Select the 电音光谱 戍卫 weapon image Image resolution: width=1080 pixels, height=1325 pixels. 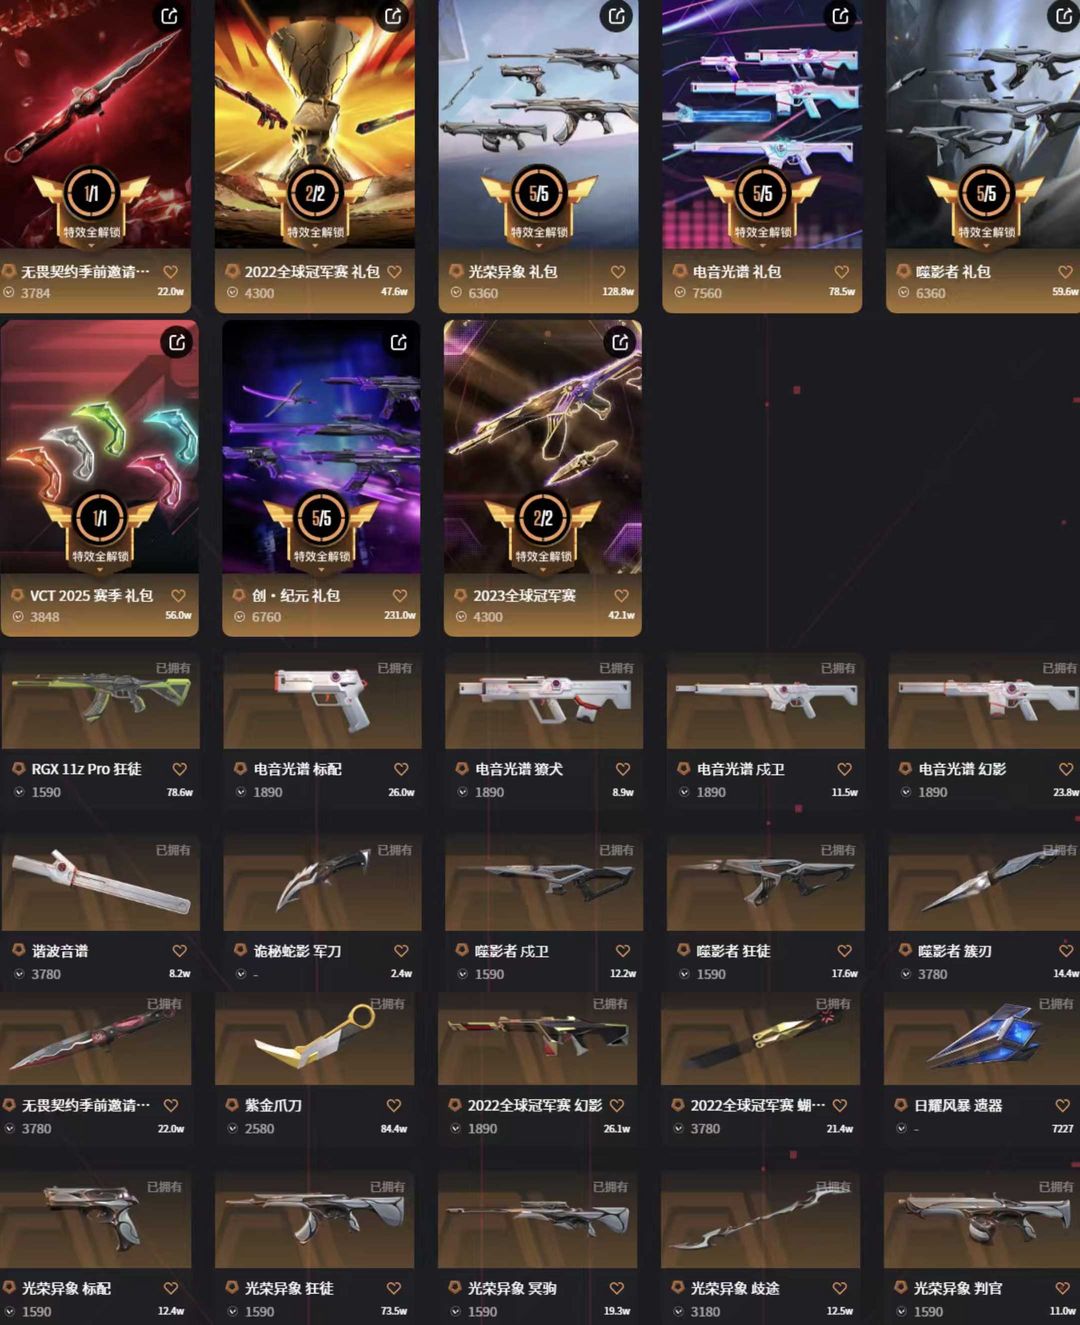766,701
